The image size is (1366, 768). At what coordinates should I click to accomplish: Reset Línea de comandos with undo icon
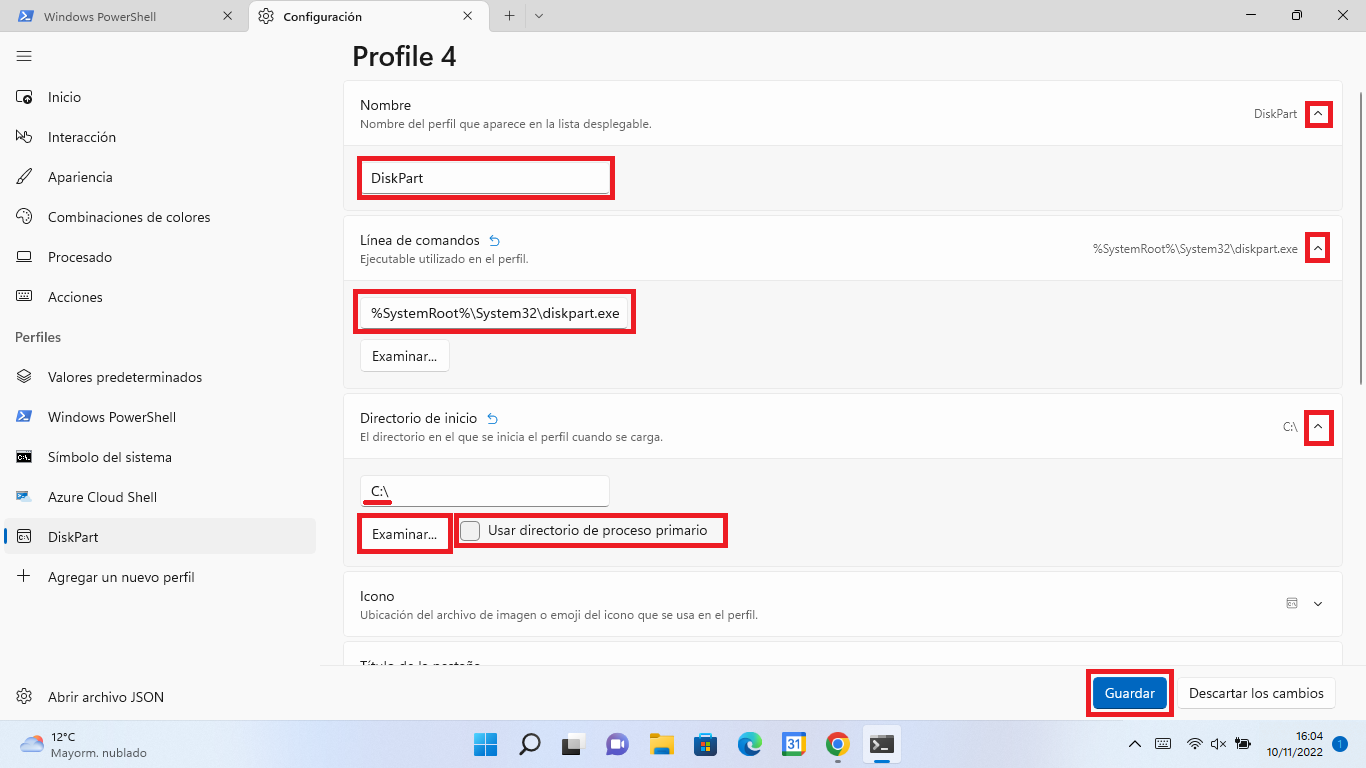(x=494, y=241)
